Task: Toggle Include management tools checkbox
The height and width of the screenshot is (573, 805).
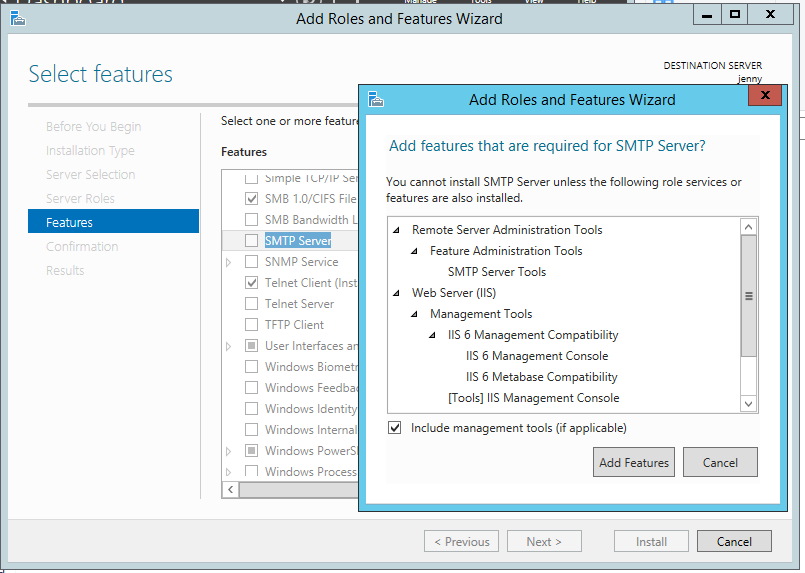Action: pyautogui.click(x=394, y=428)
